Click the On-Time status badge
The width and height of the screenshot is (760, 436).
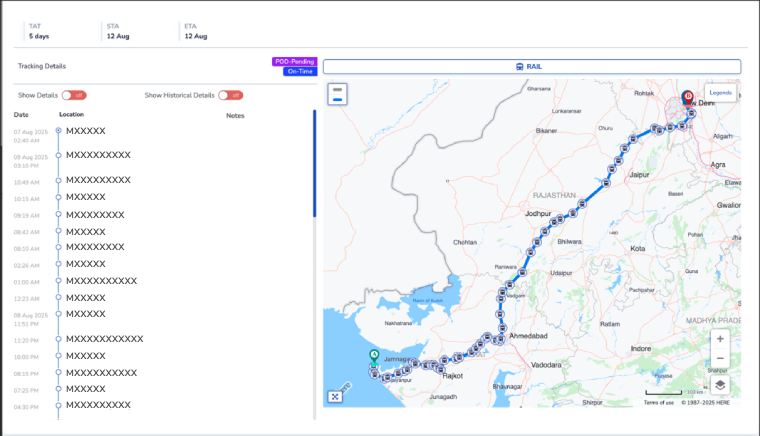click(299, 71)
